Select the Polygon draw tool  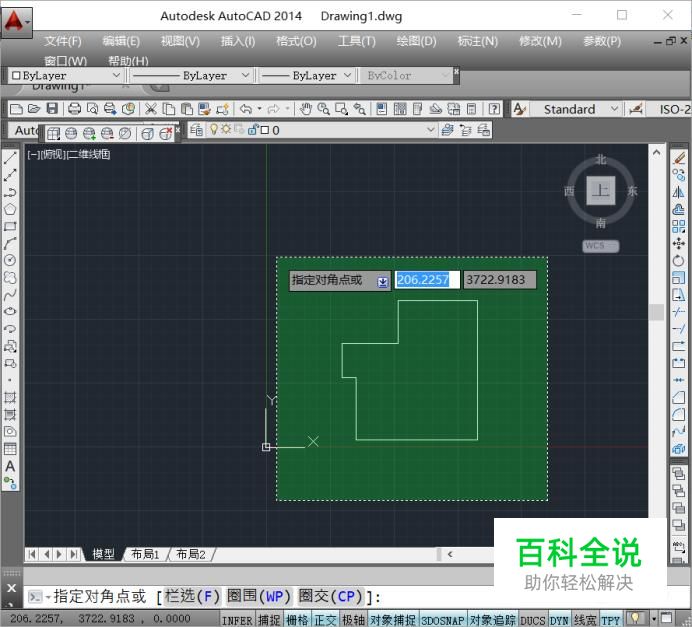10,209
